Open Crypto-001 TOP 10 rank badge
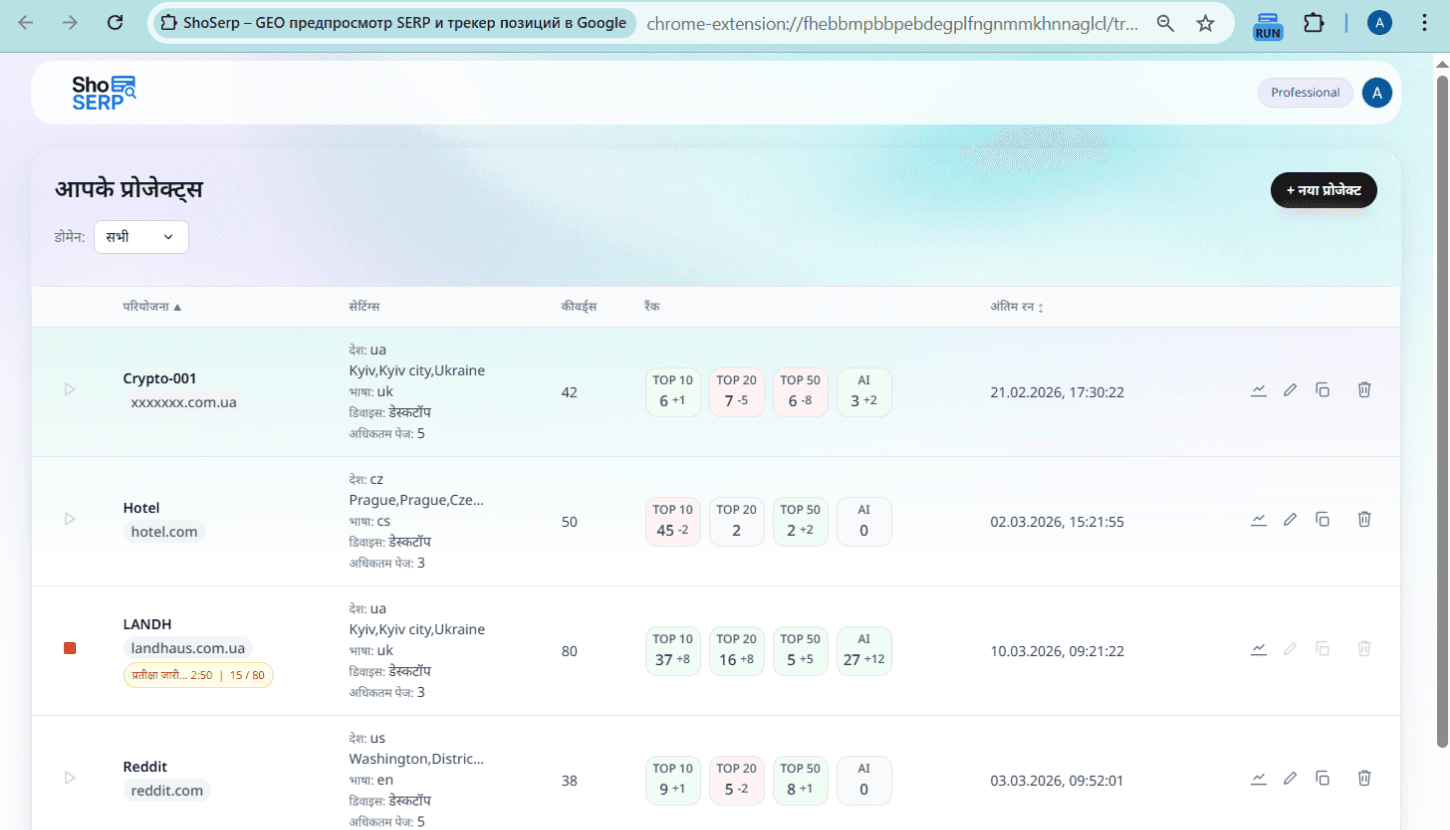The height and width of the screenshot is (830, 1450). point(673,392)
